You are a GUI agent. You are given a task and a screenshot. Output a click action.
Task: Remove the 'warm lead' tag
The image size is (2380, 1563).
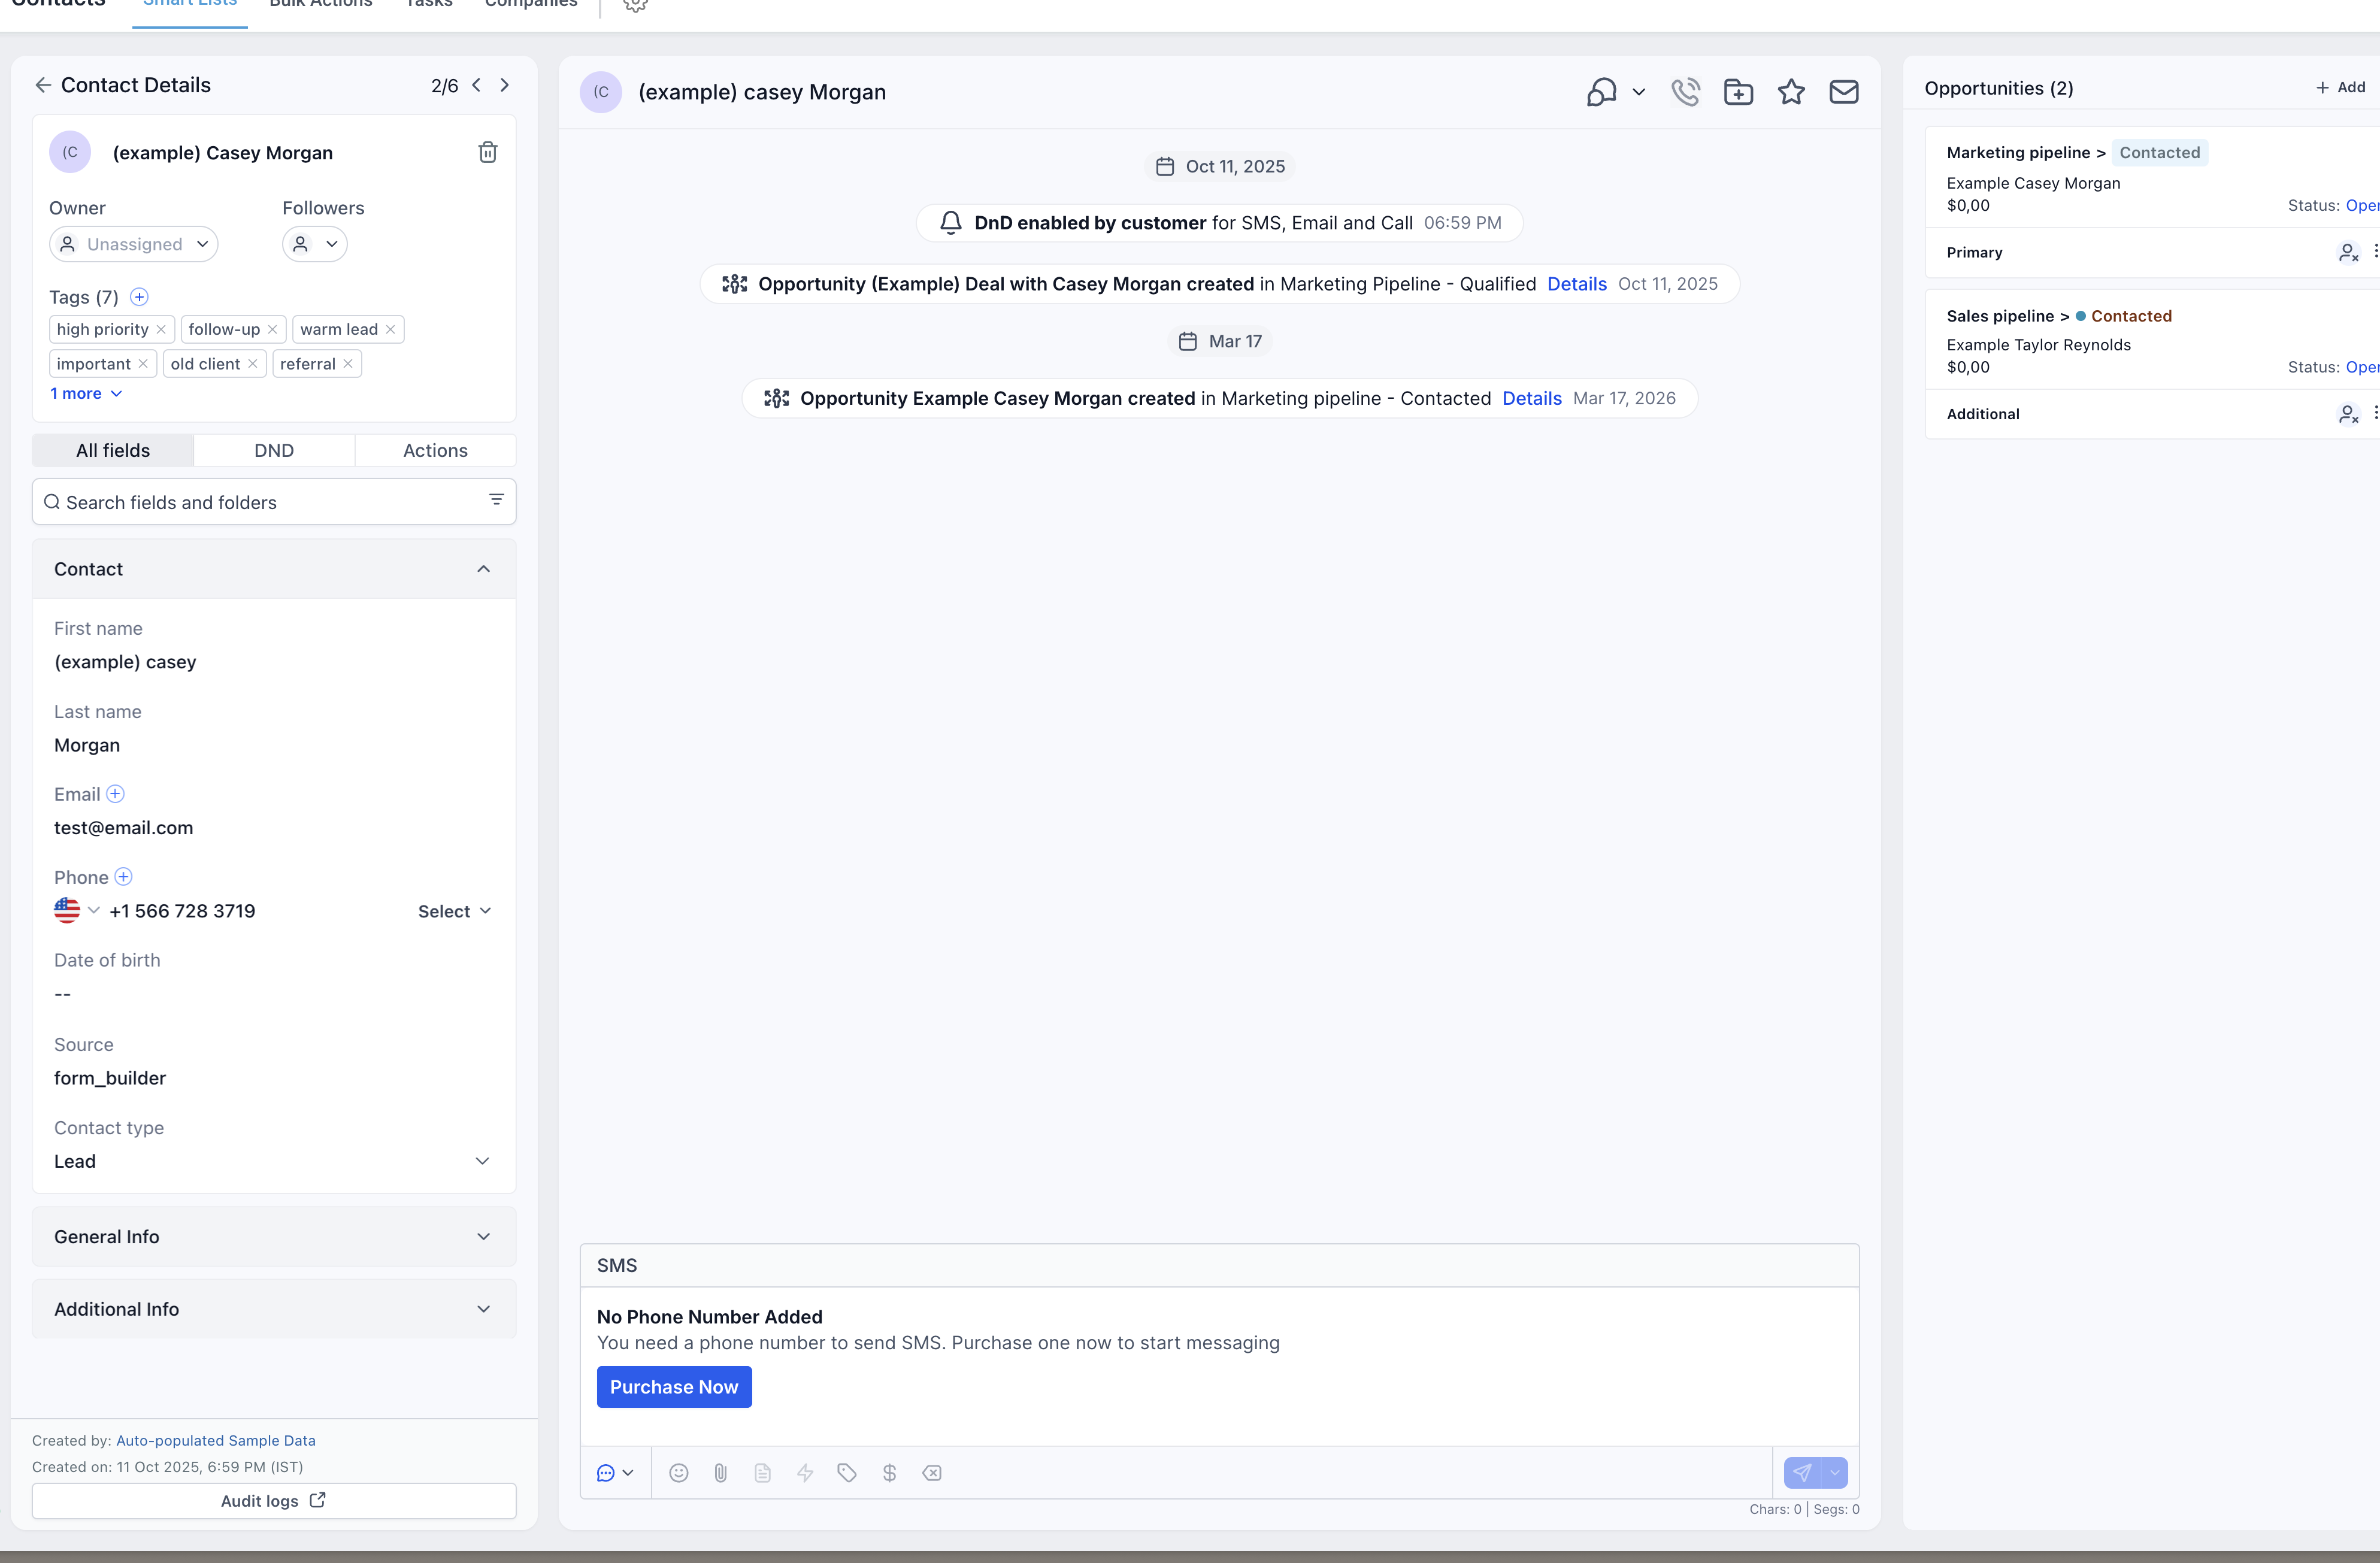tap(390, 329)
